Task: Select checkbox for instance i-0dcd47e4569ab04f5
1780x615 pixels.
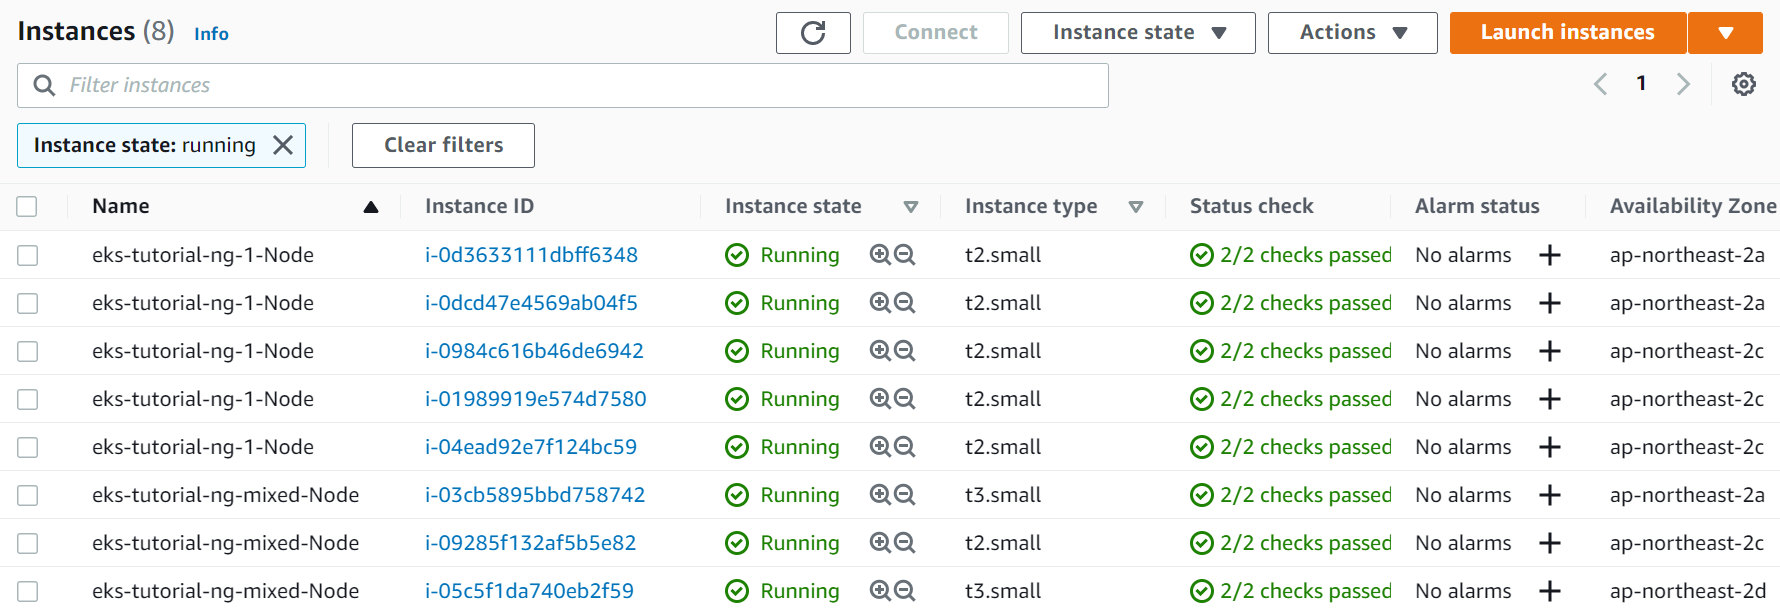Action: point(27,303)
